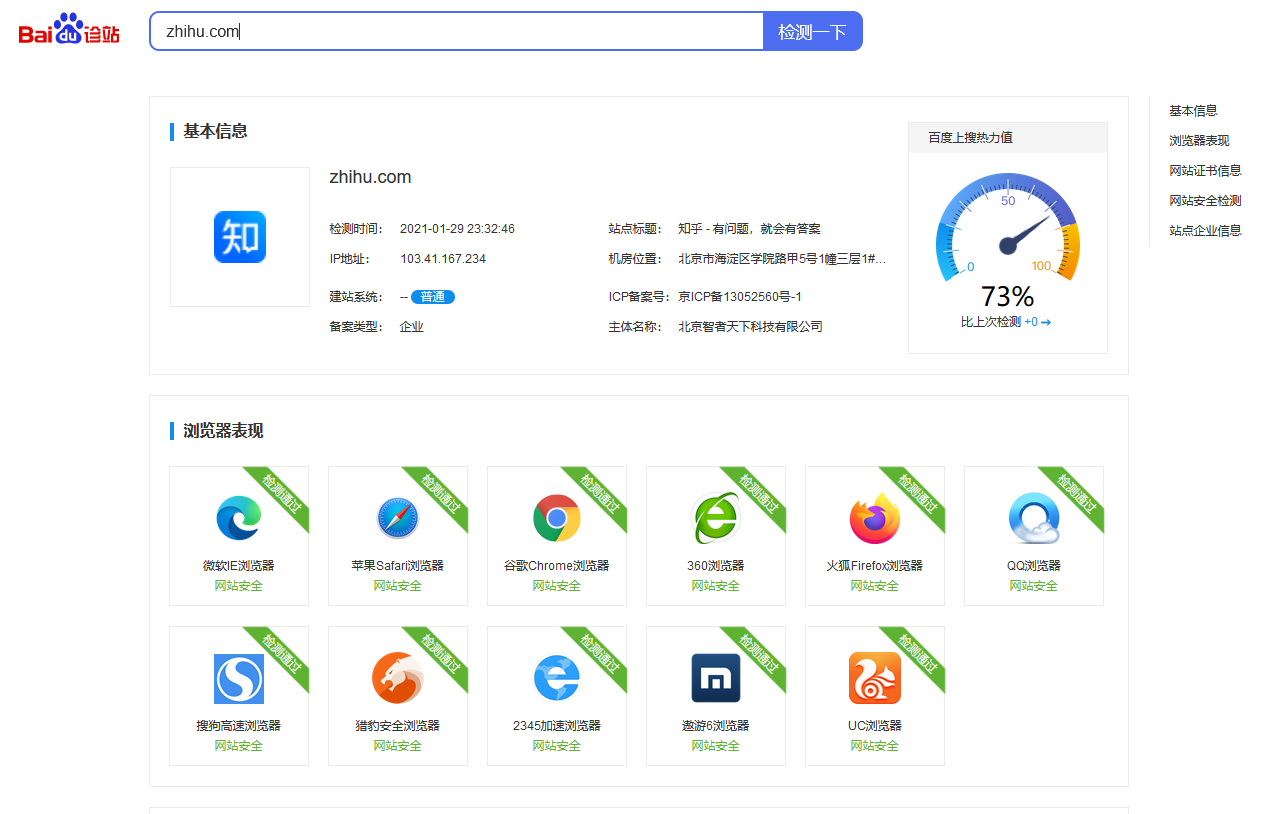Viewport: 1286px width, 814px height.
Task: Jump to 基本信息 in side navigation
Action: [1193, 111]
